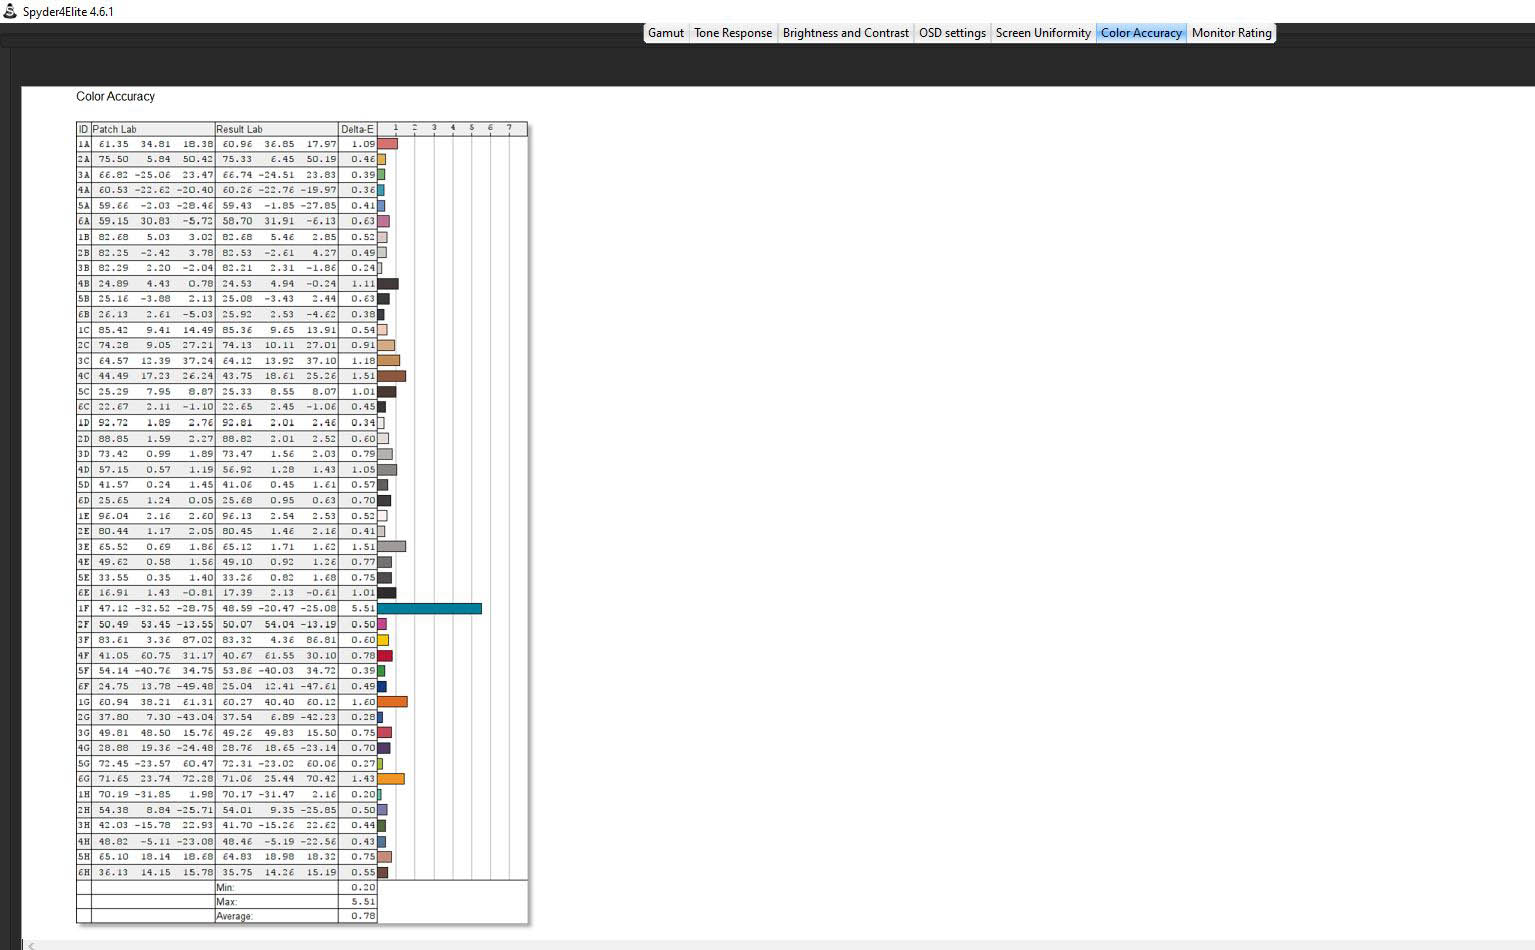Click the teal Delta-E bar for patch 1F
Image resolution: width=1535 pixels, height=950 pixels.
[x=430, y=608]
